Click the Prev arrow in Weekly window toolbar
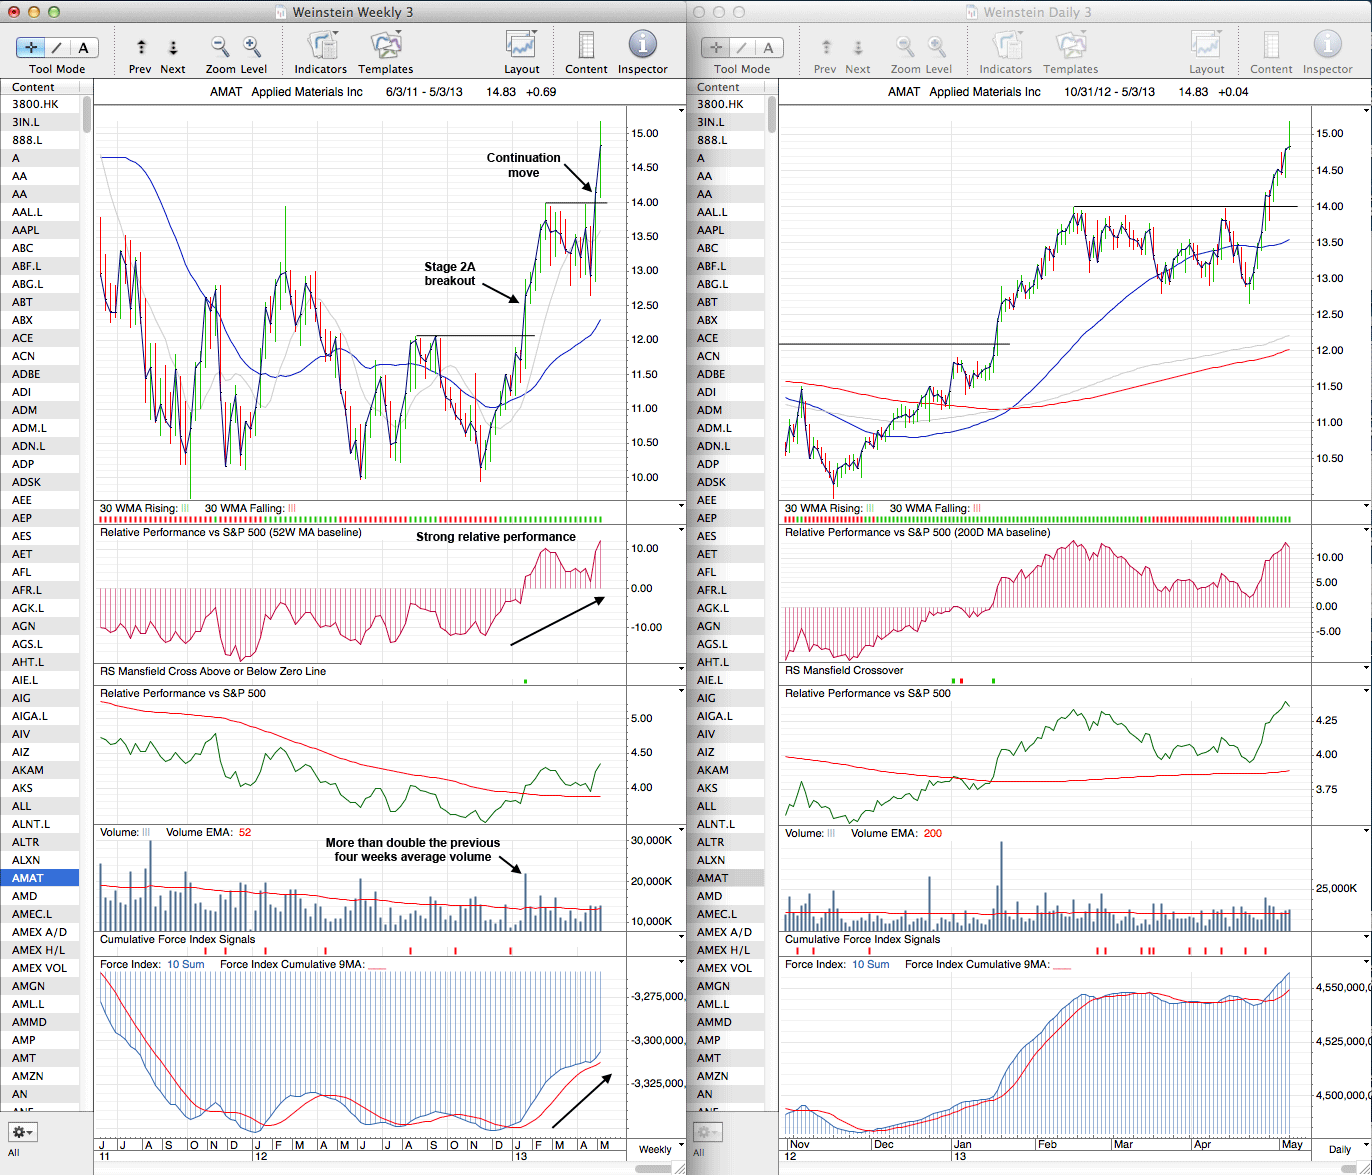 coord(141,48)
